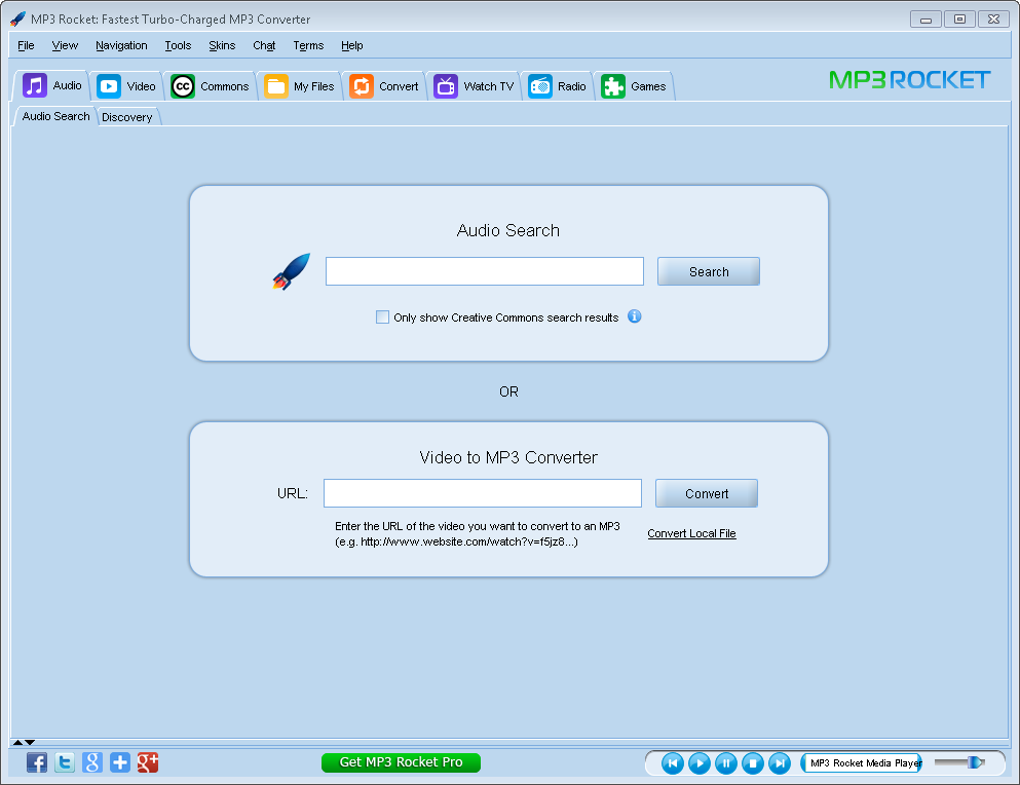Collapse panel using the up/down arrow toggle
Viewport: 1020px width, 785px height.
[23, 742]
